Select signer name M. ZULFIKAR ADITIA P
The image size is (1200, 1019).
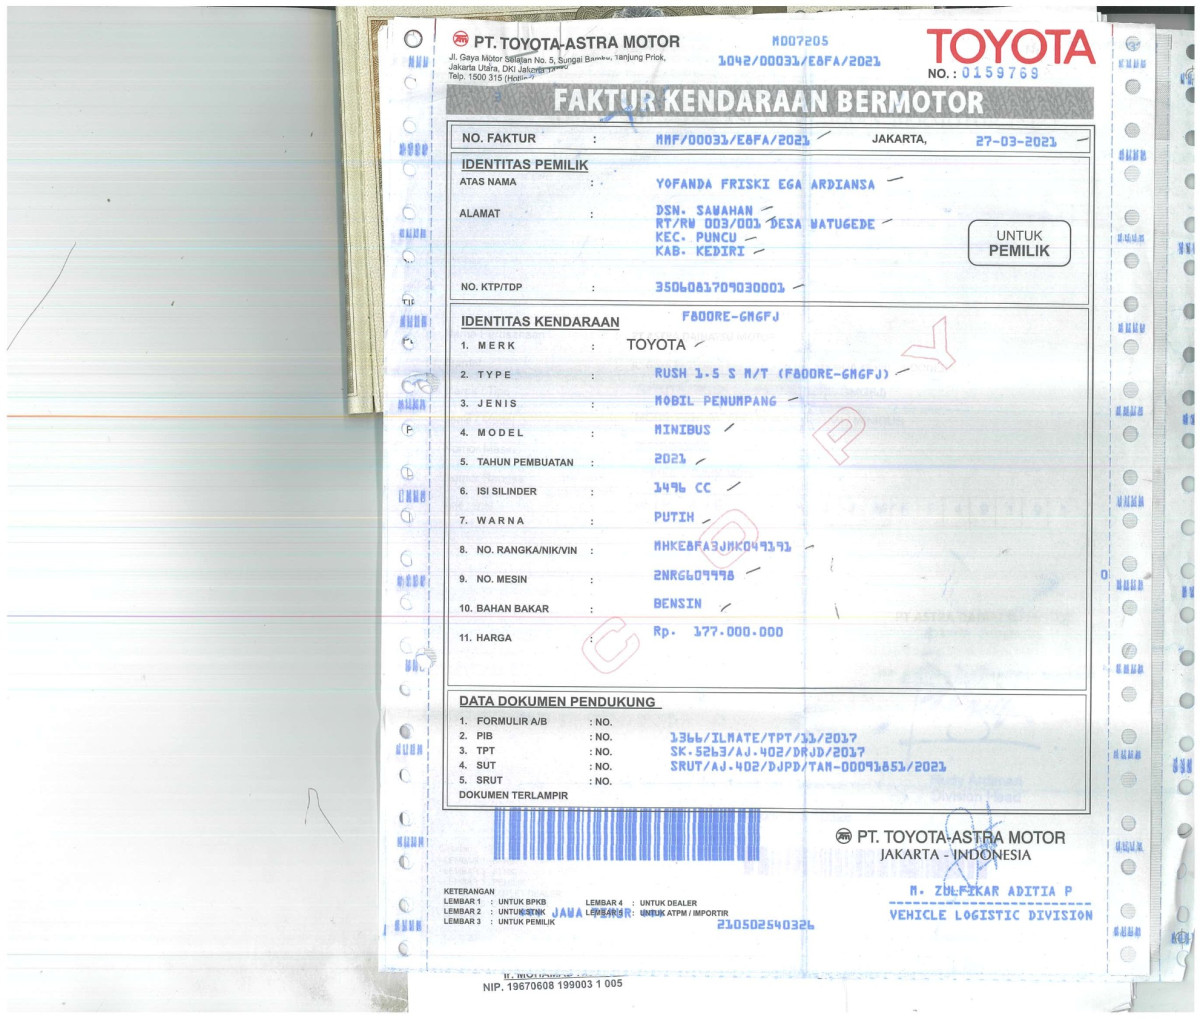pyautogui.click(x=990, y=891)
